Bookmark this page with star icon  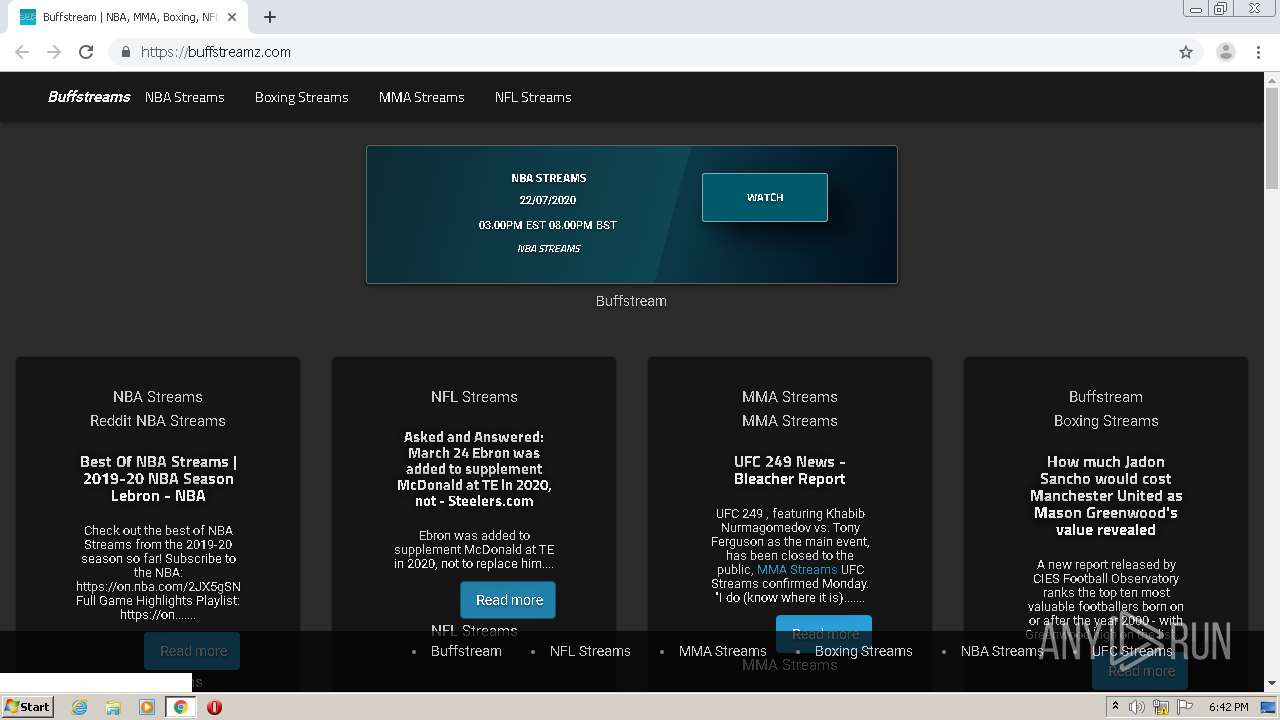(x=1186, y=52)
